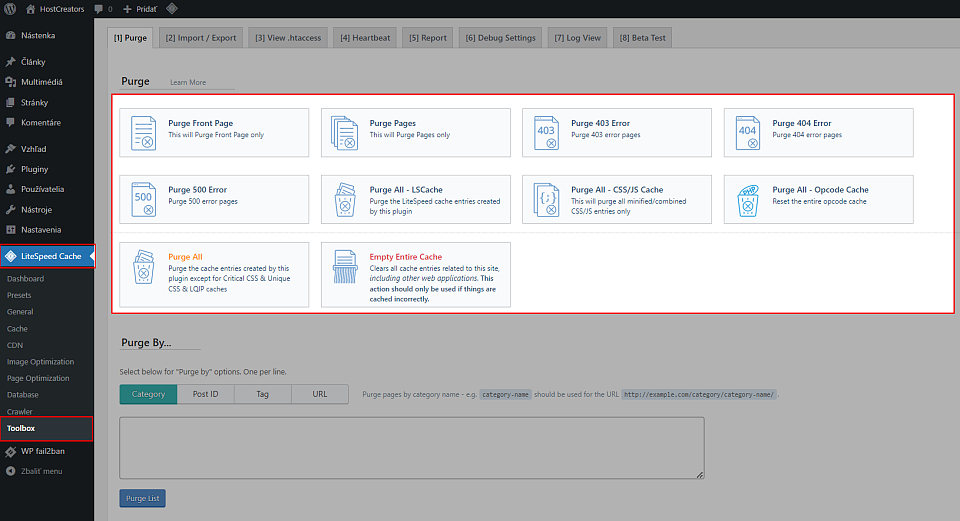Screen dimensions: 960x521
Task: Click the WP fail2ban icon
Action: pos(10,451)
